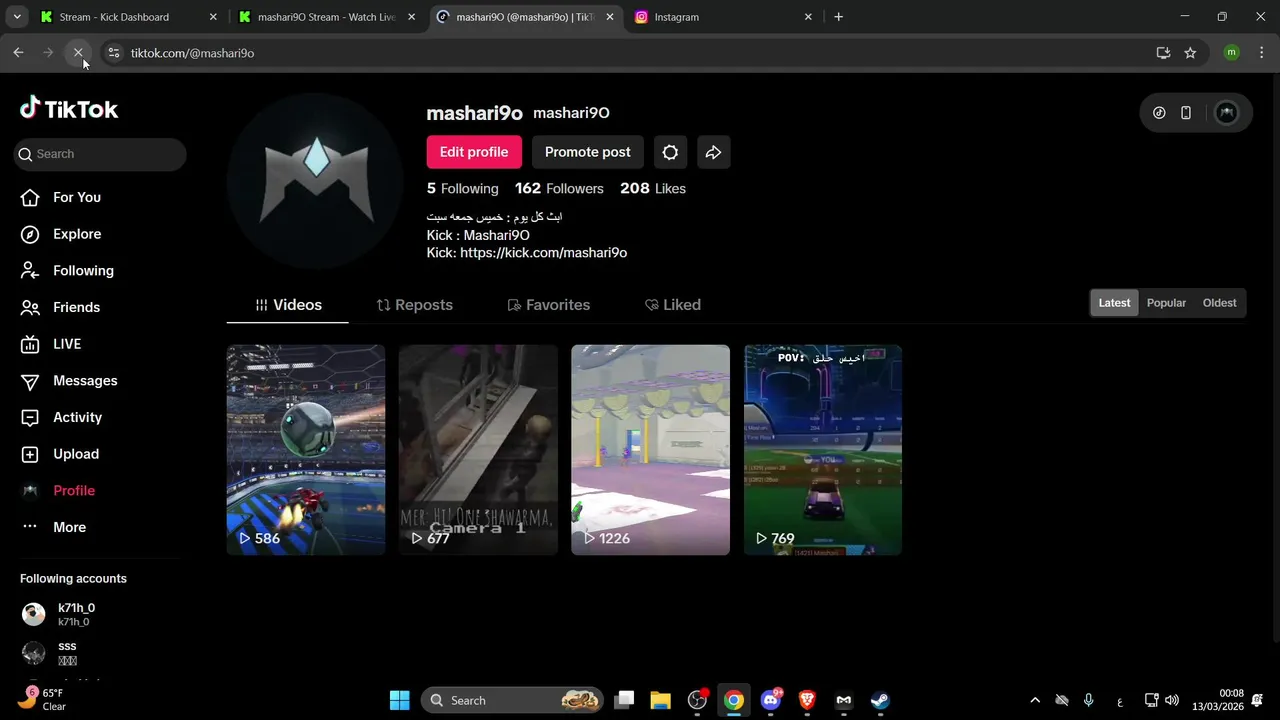Screen dimensions: 1280x720
Task: Go back in Chrome history
Action: [18, 53]
